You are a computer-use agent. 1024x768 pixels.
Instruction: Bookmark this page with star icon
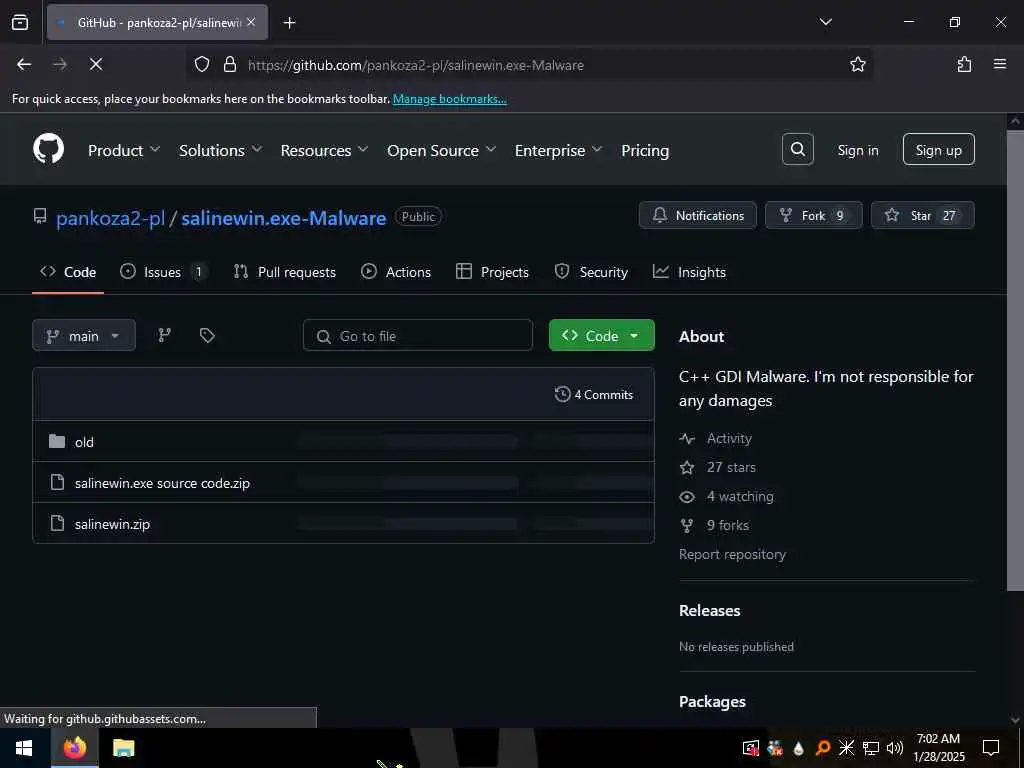(857, 64)
